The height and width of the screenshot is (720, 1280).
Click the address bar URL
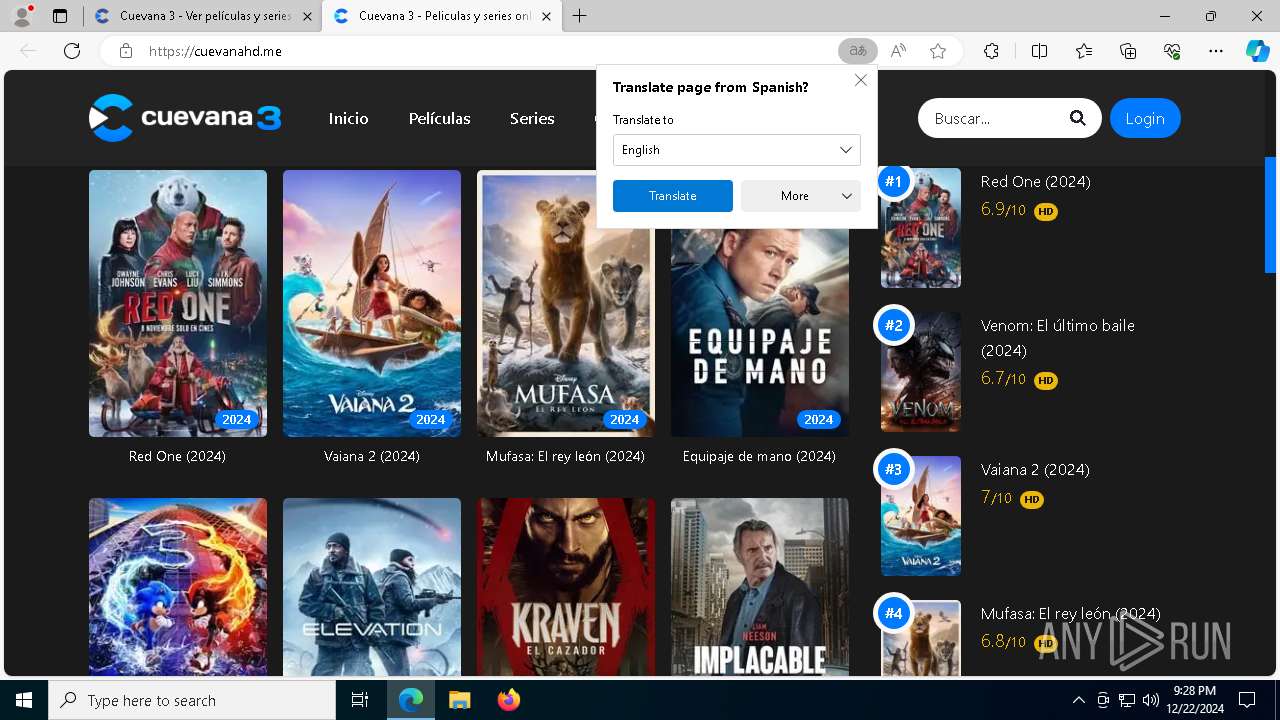(x=215, y=51)
